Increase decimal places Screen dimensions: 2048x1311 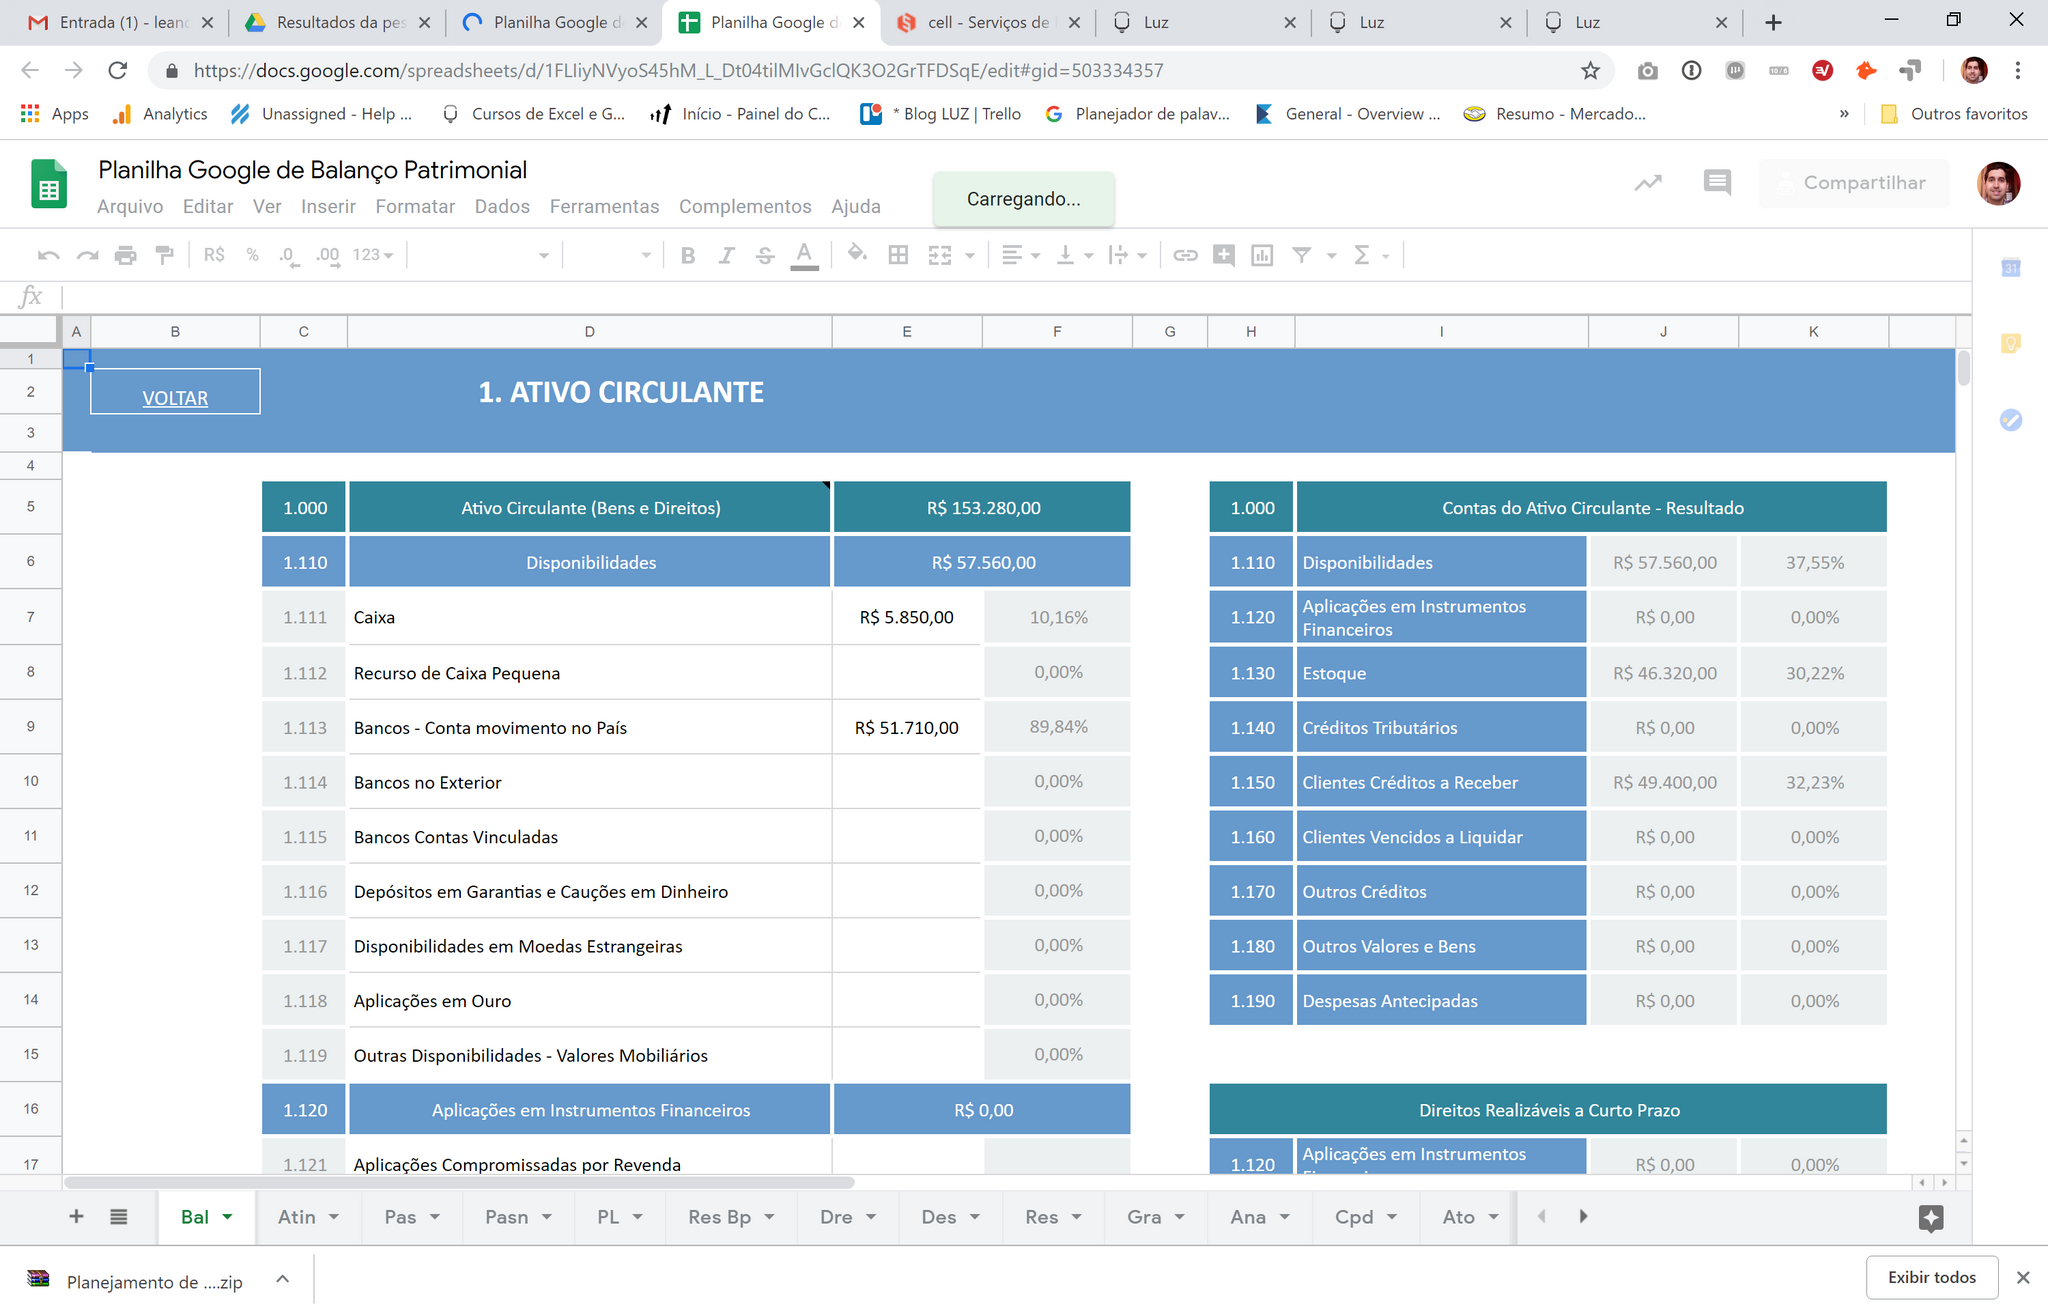click(x=327, y=256)
